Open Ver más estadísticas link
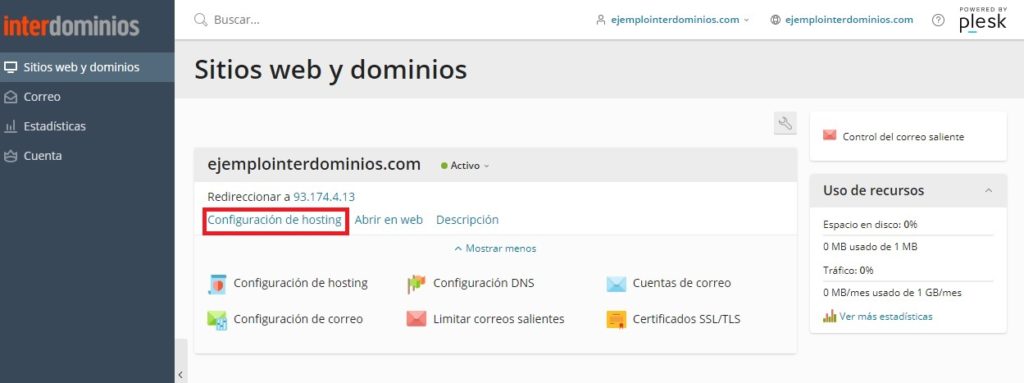 (x=886, y=316)
